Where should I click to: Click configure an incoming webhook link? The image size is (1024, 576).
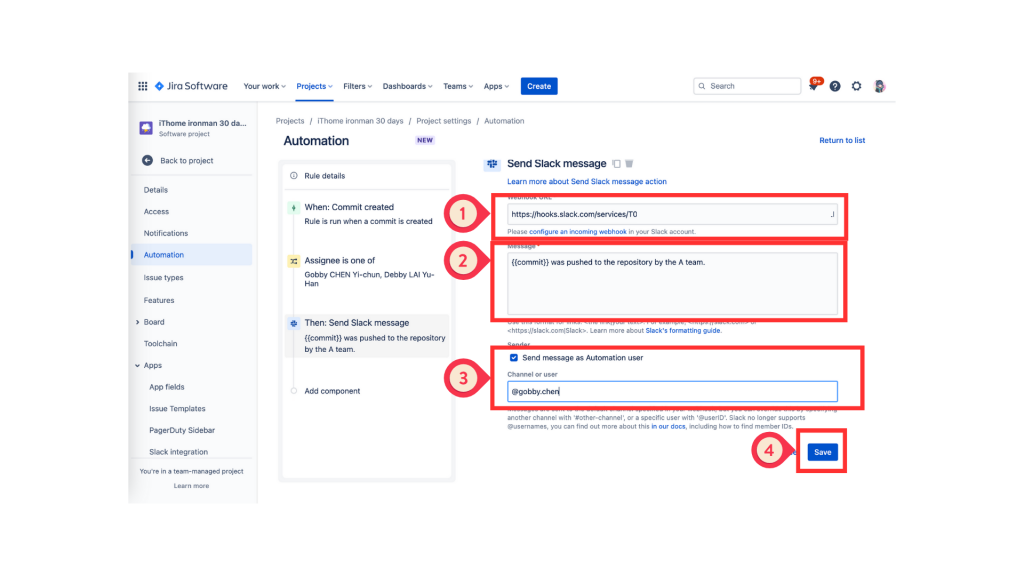pyautogui.click(x=577, y=232)
